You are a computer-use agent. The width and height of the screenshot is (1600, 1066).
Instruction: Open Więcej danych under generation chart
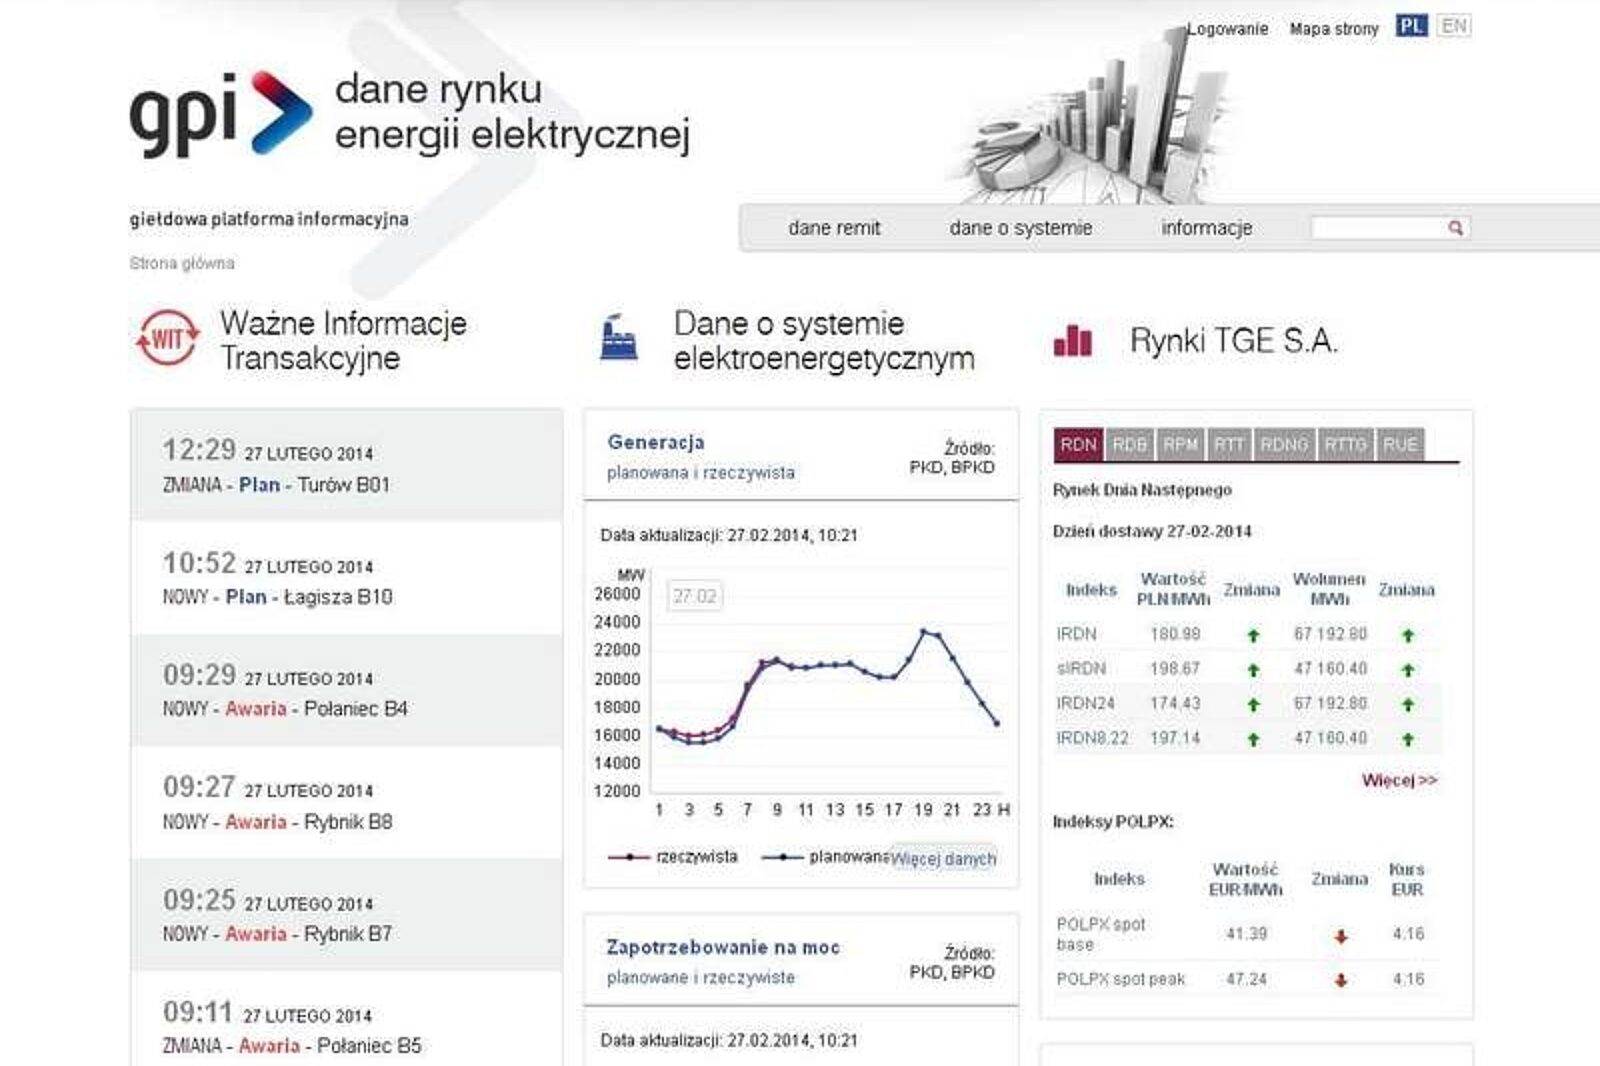943,859
